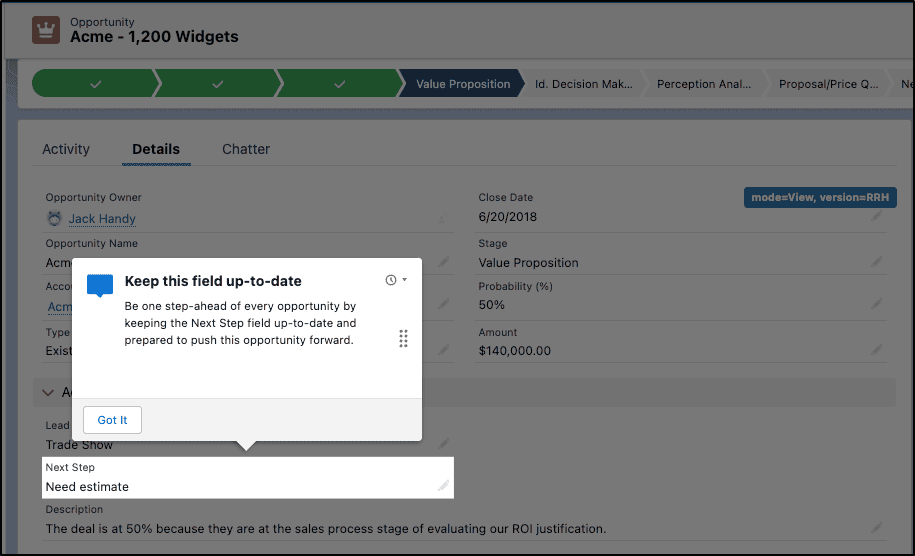Click the edit pencil beside Close Date

[876, 216]
